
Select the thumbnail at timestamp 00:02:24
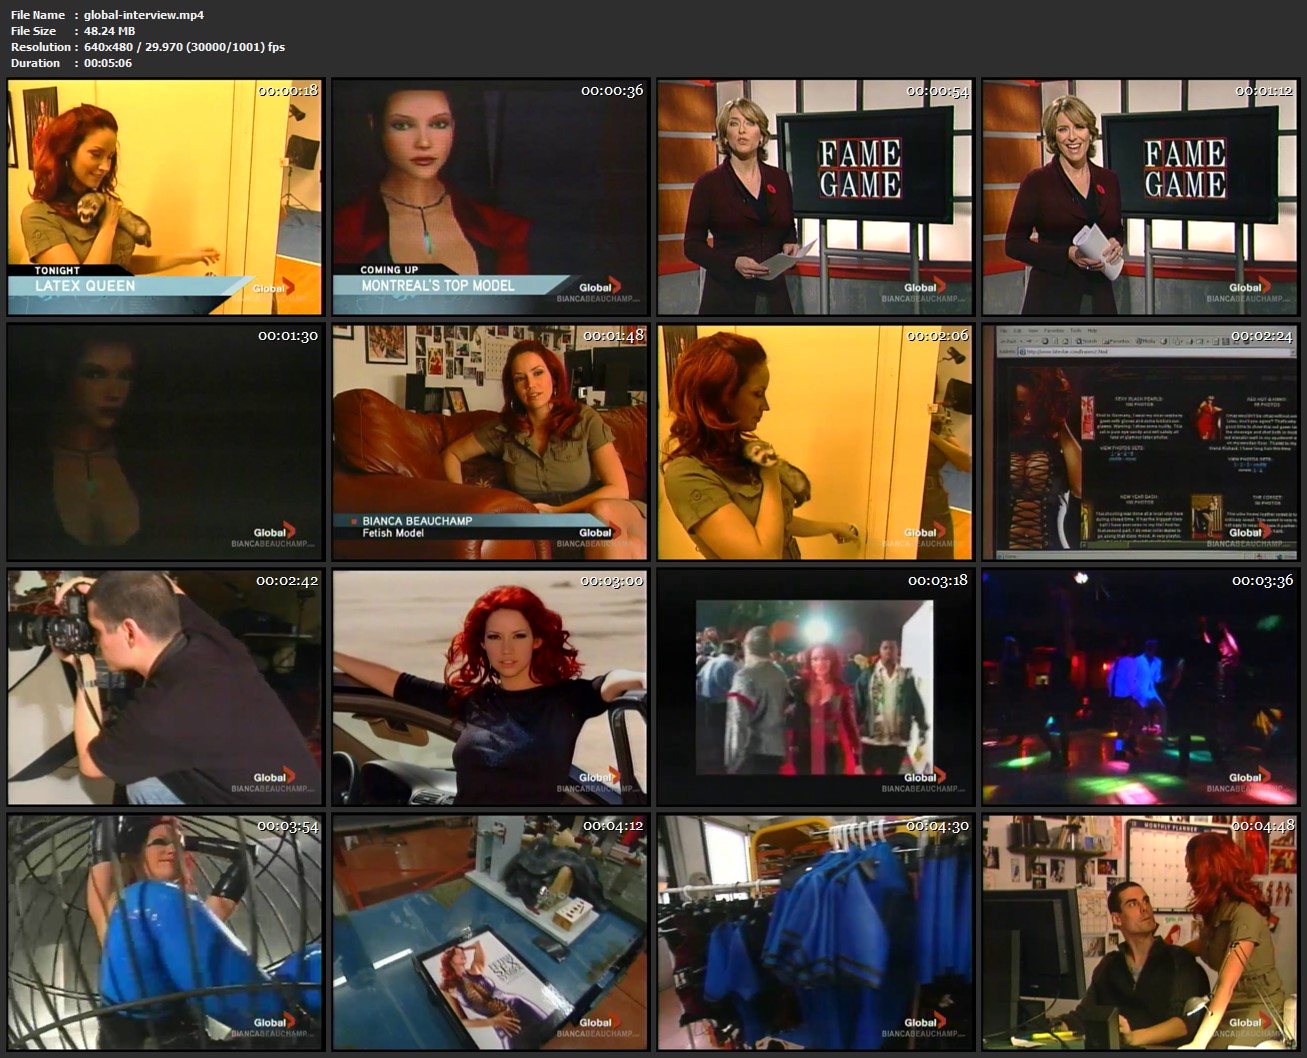[x=1140, y=442]
